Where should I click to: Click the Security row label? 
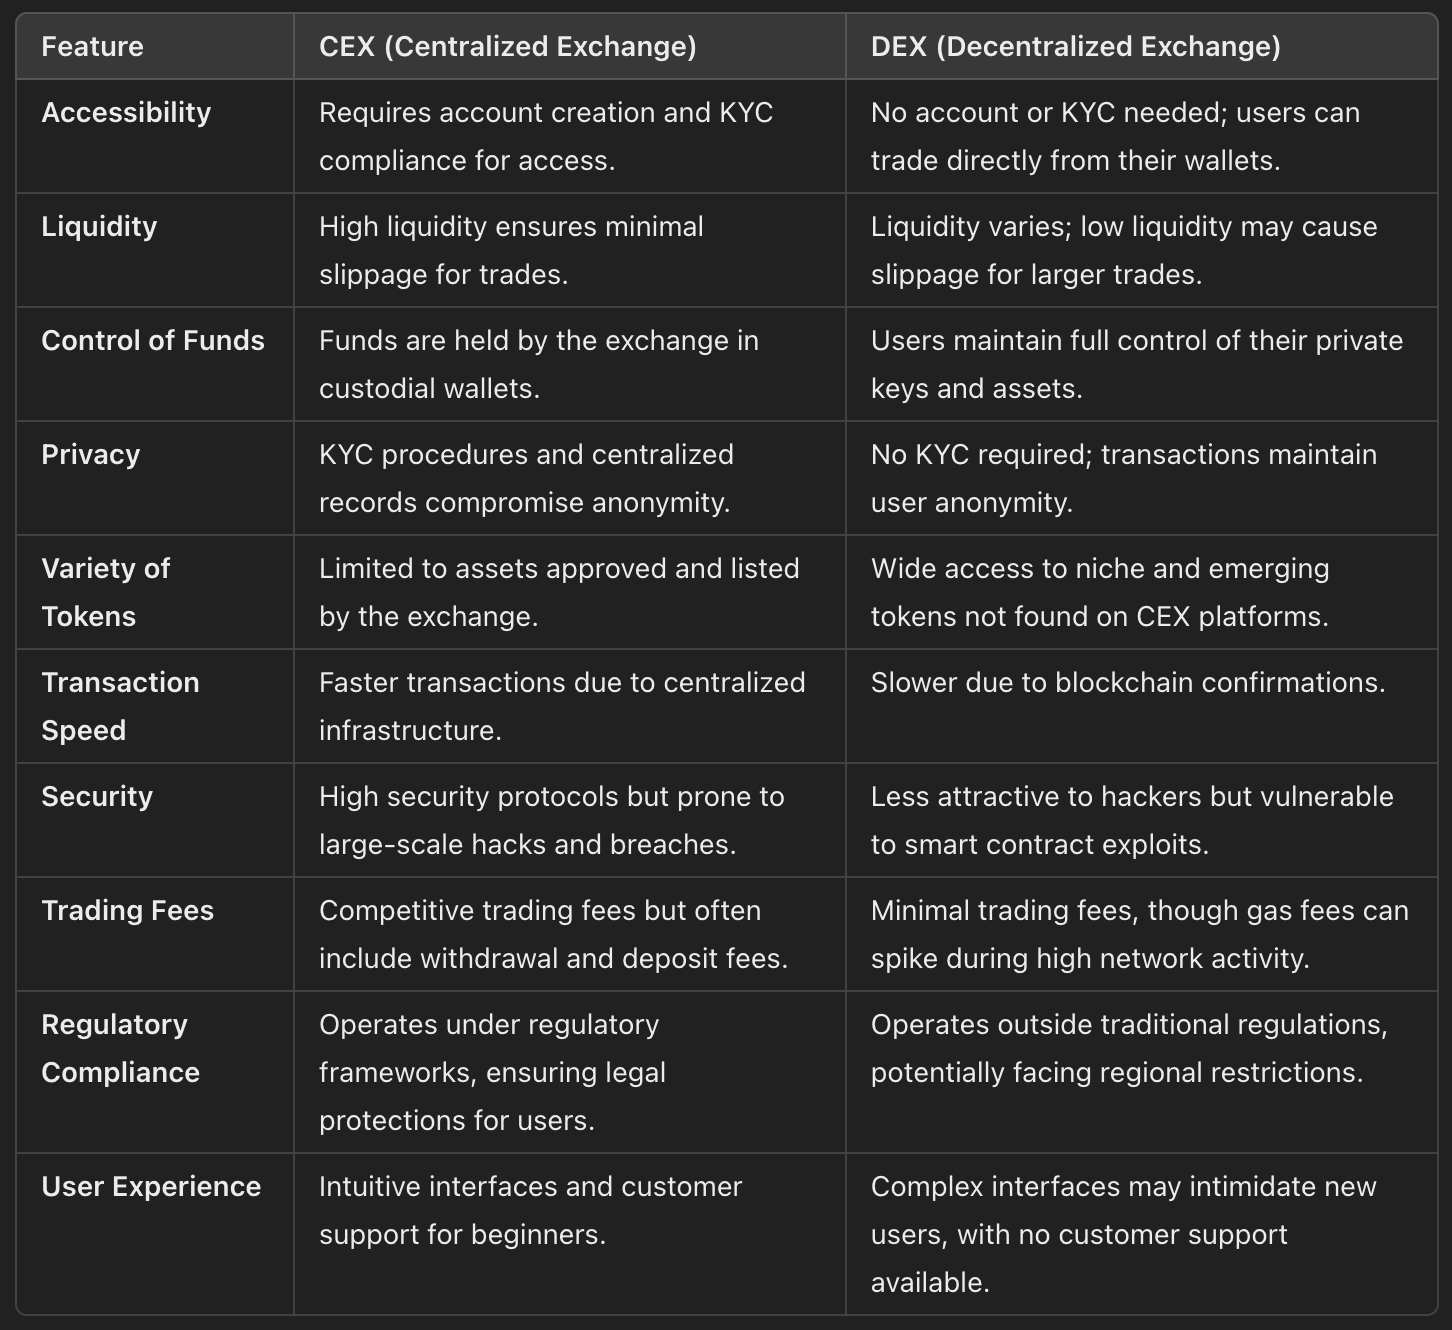(x=97, y=797)
